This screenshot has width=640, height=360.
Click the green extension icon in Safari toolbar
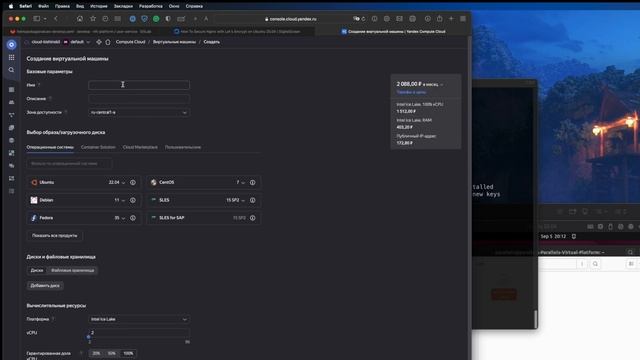pyautogui.click(x=156, y=19)
